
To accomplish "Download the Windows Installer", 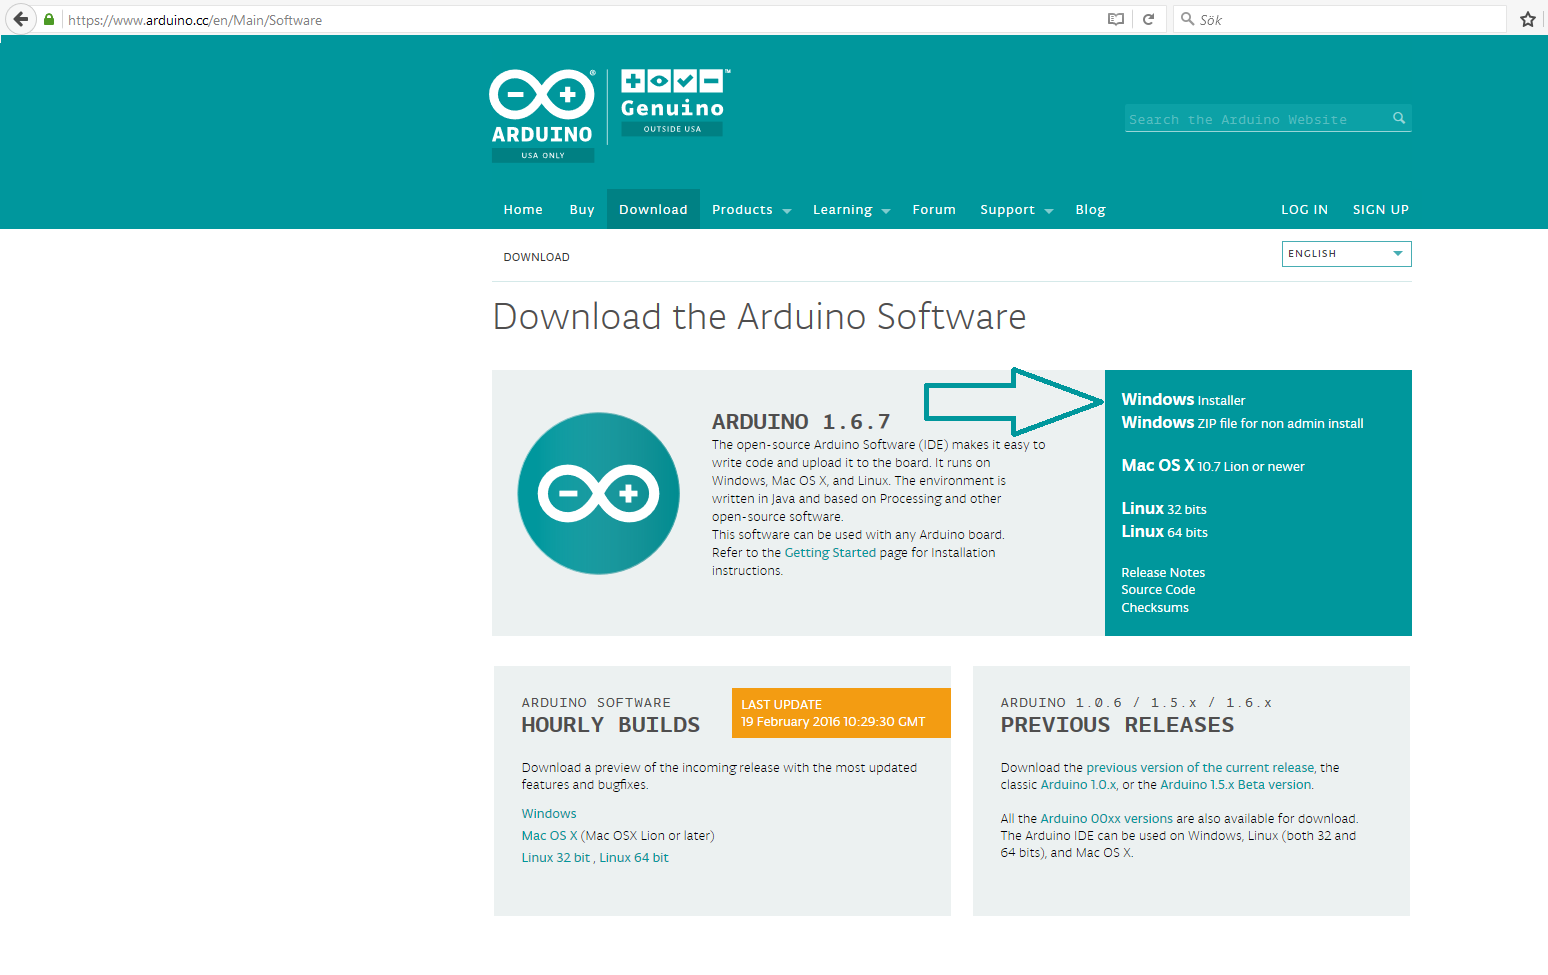I will pyautogui.click(x=1183, y=400).
